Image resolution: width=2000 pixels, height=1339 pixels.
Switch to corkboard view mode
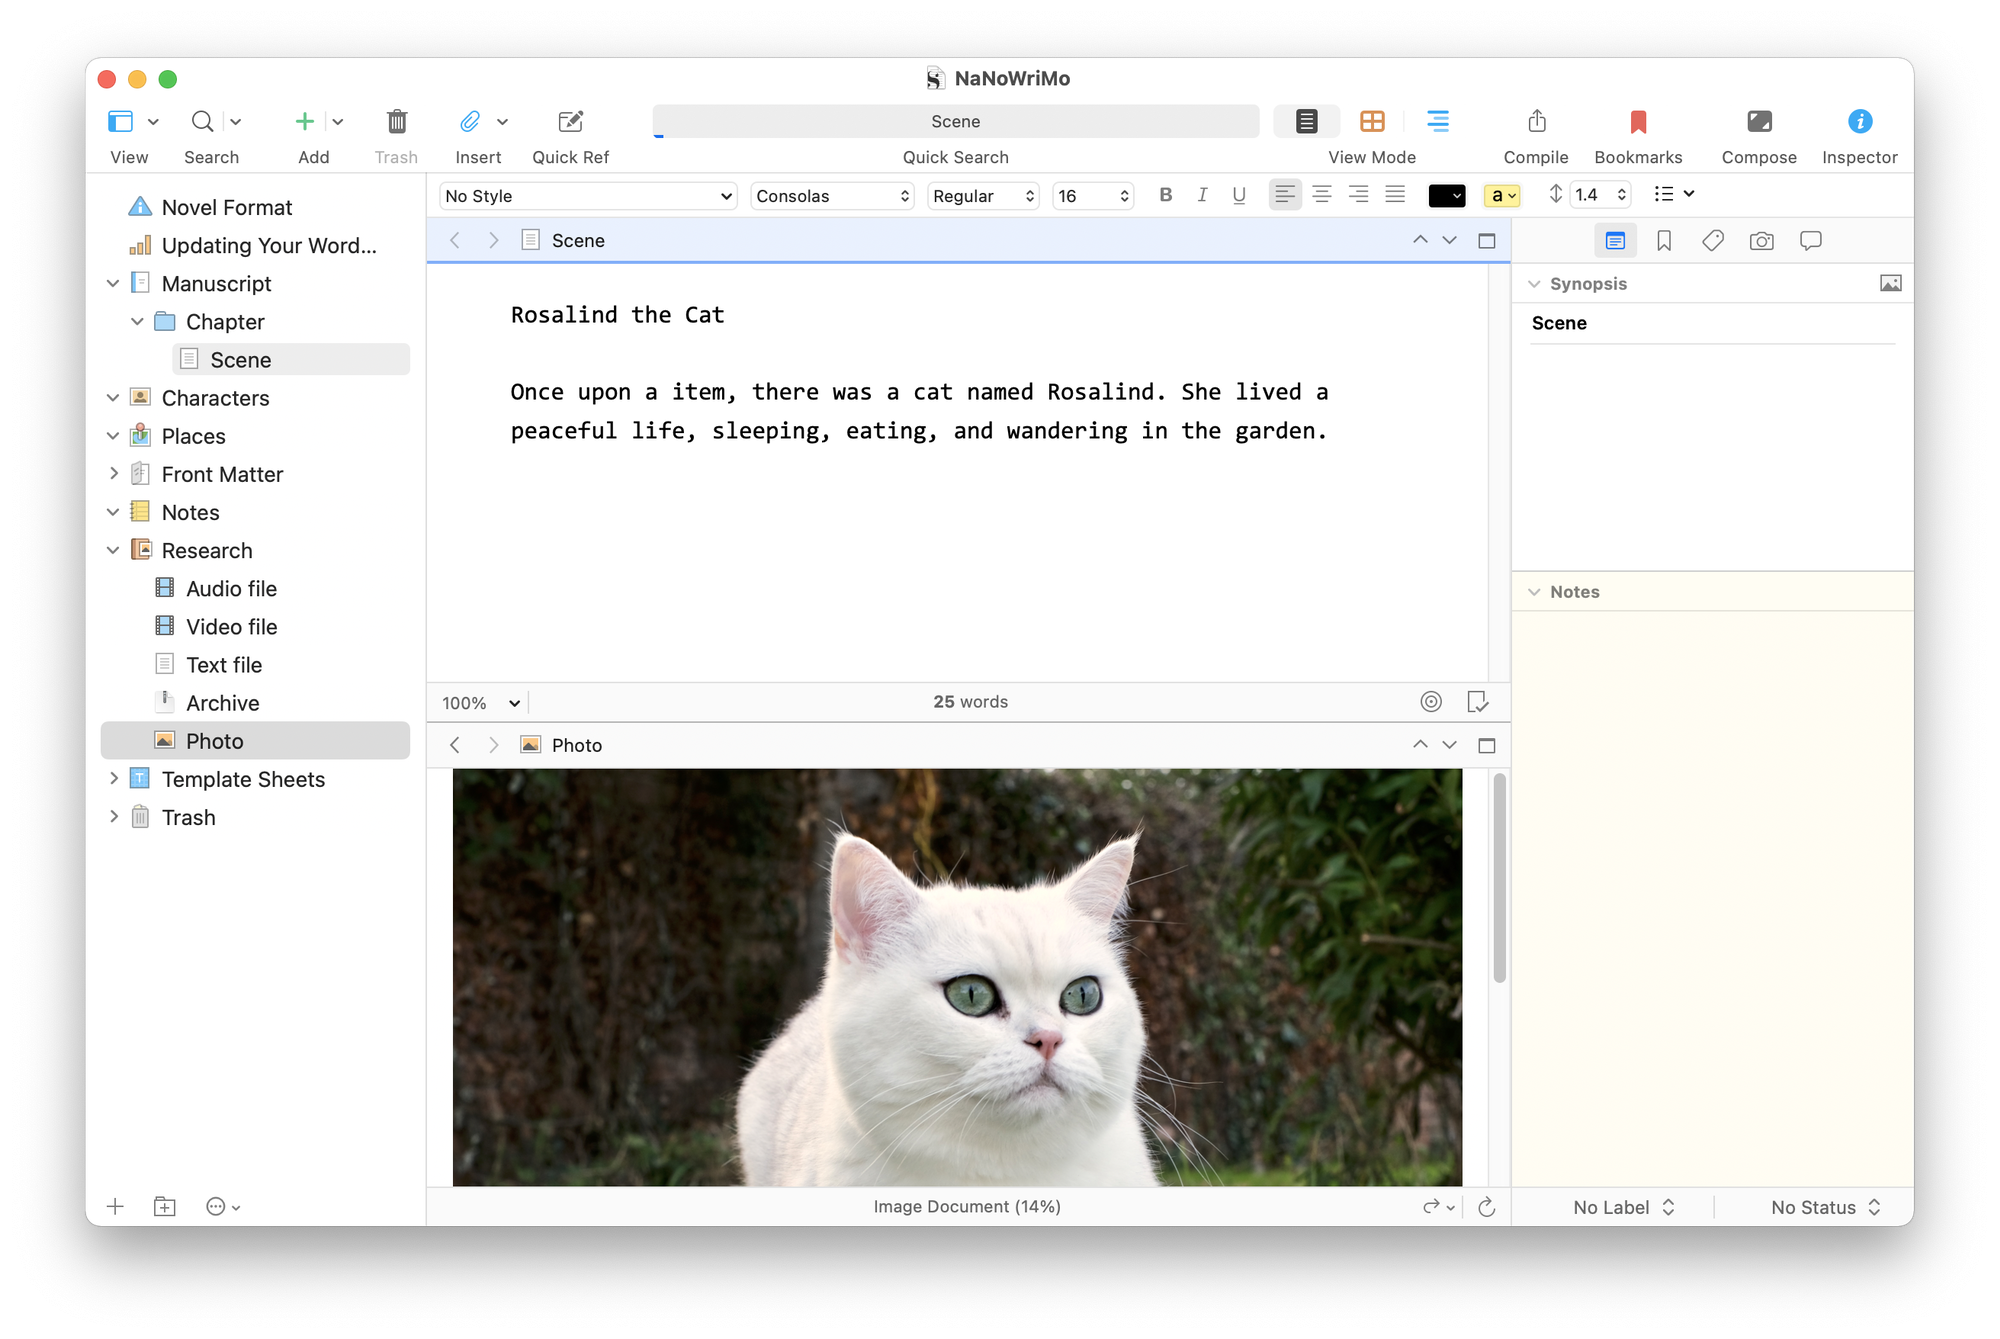1372,122
